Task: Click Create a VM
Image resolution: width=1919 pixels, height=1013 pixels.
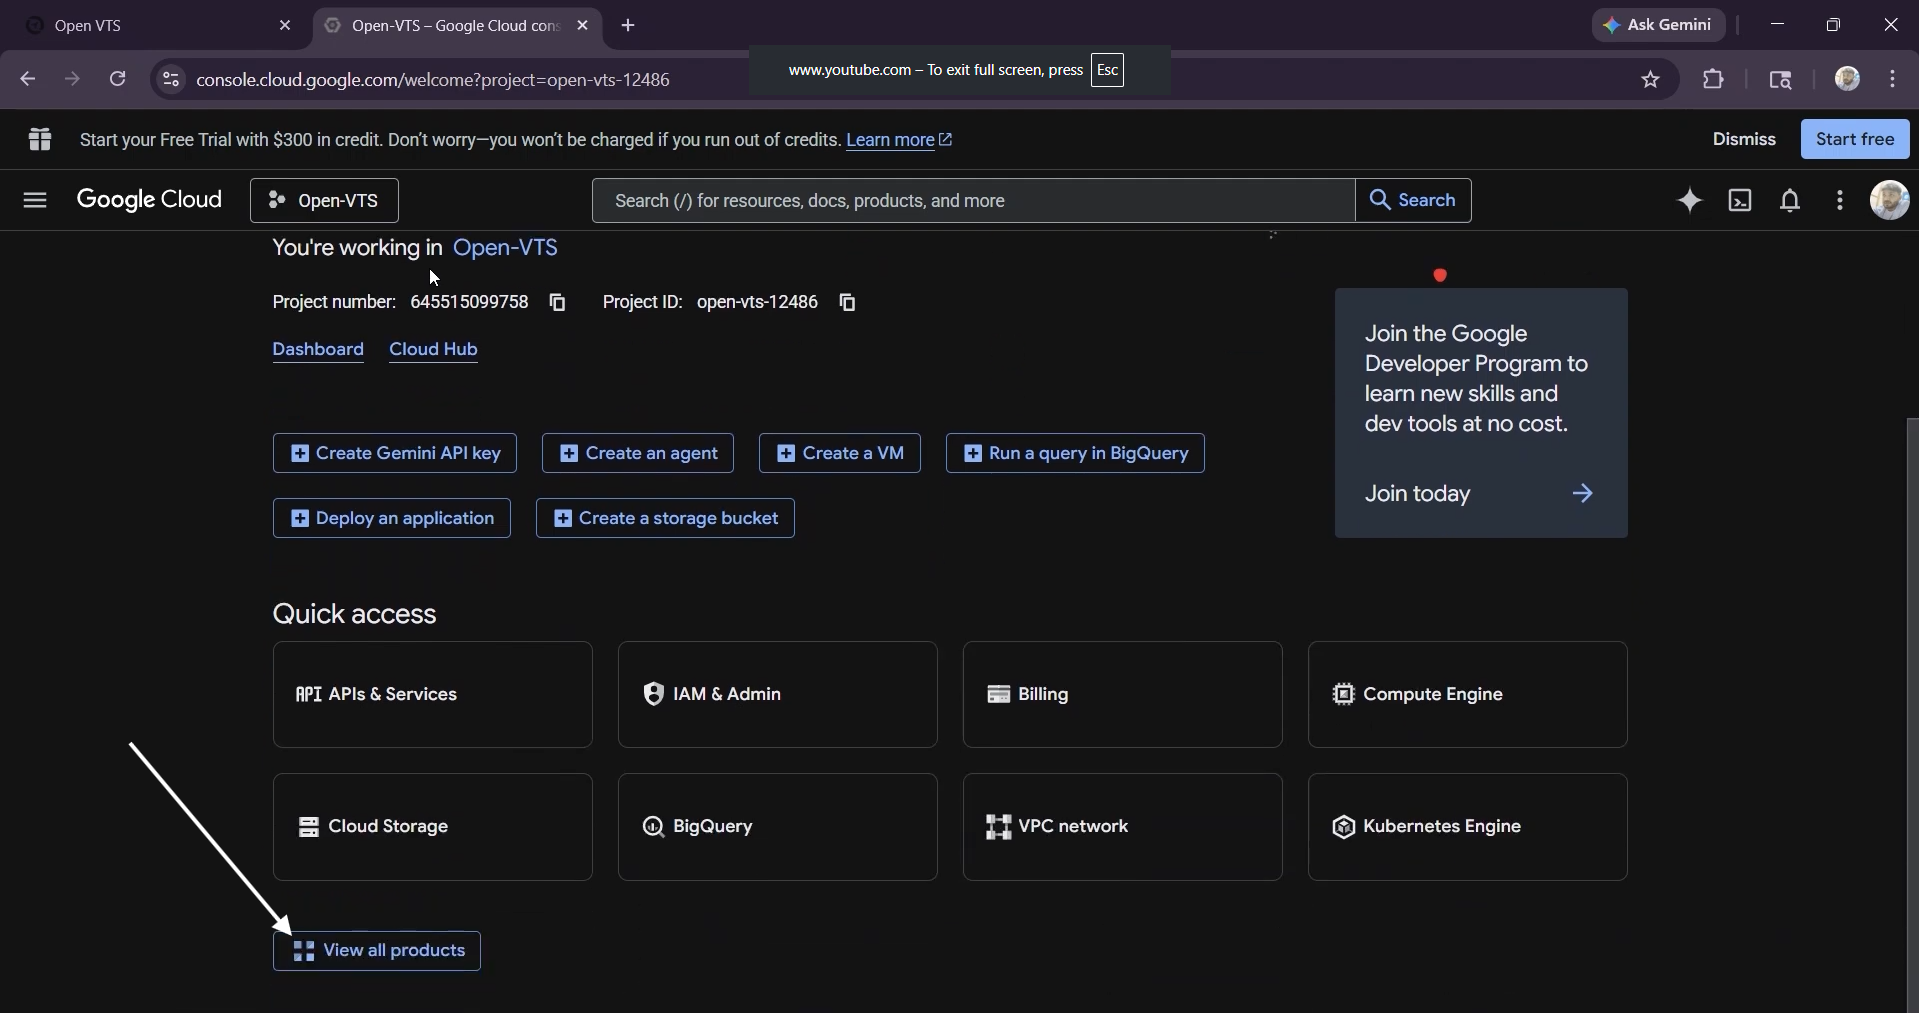Action: (x=840, y=453)
